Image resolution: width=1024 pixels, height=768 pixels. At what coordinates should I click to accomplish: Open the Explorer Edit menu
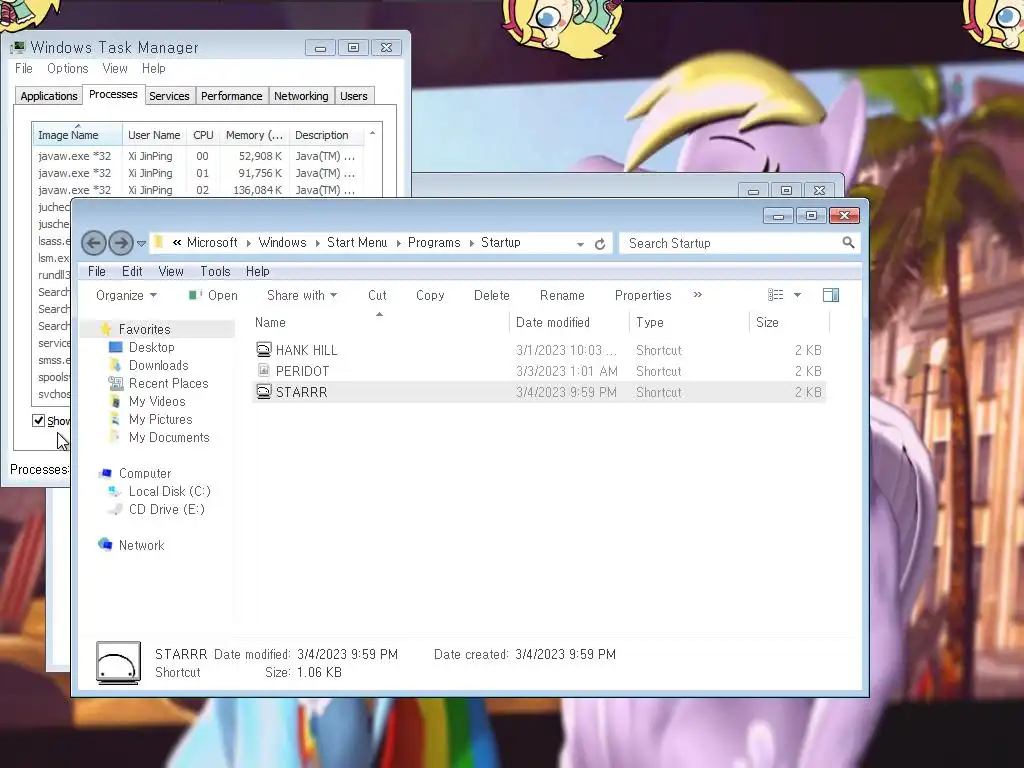point(132,271)
